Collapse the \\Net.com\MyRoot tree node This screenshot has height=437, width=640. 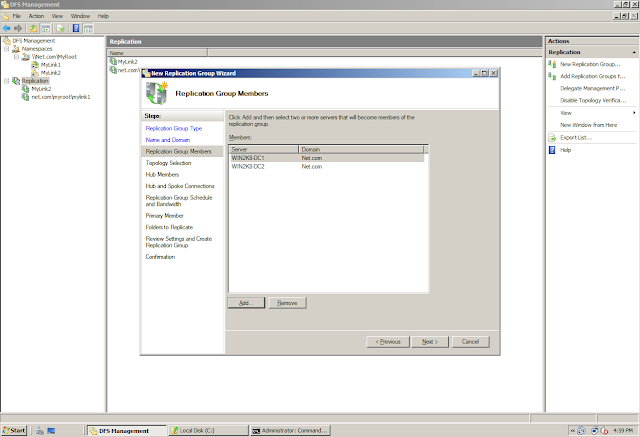click(16, 57)
